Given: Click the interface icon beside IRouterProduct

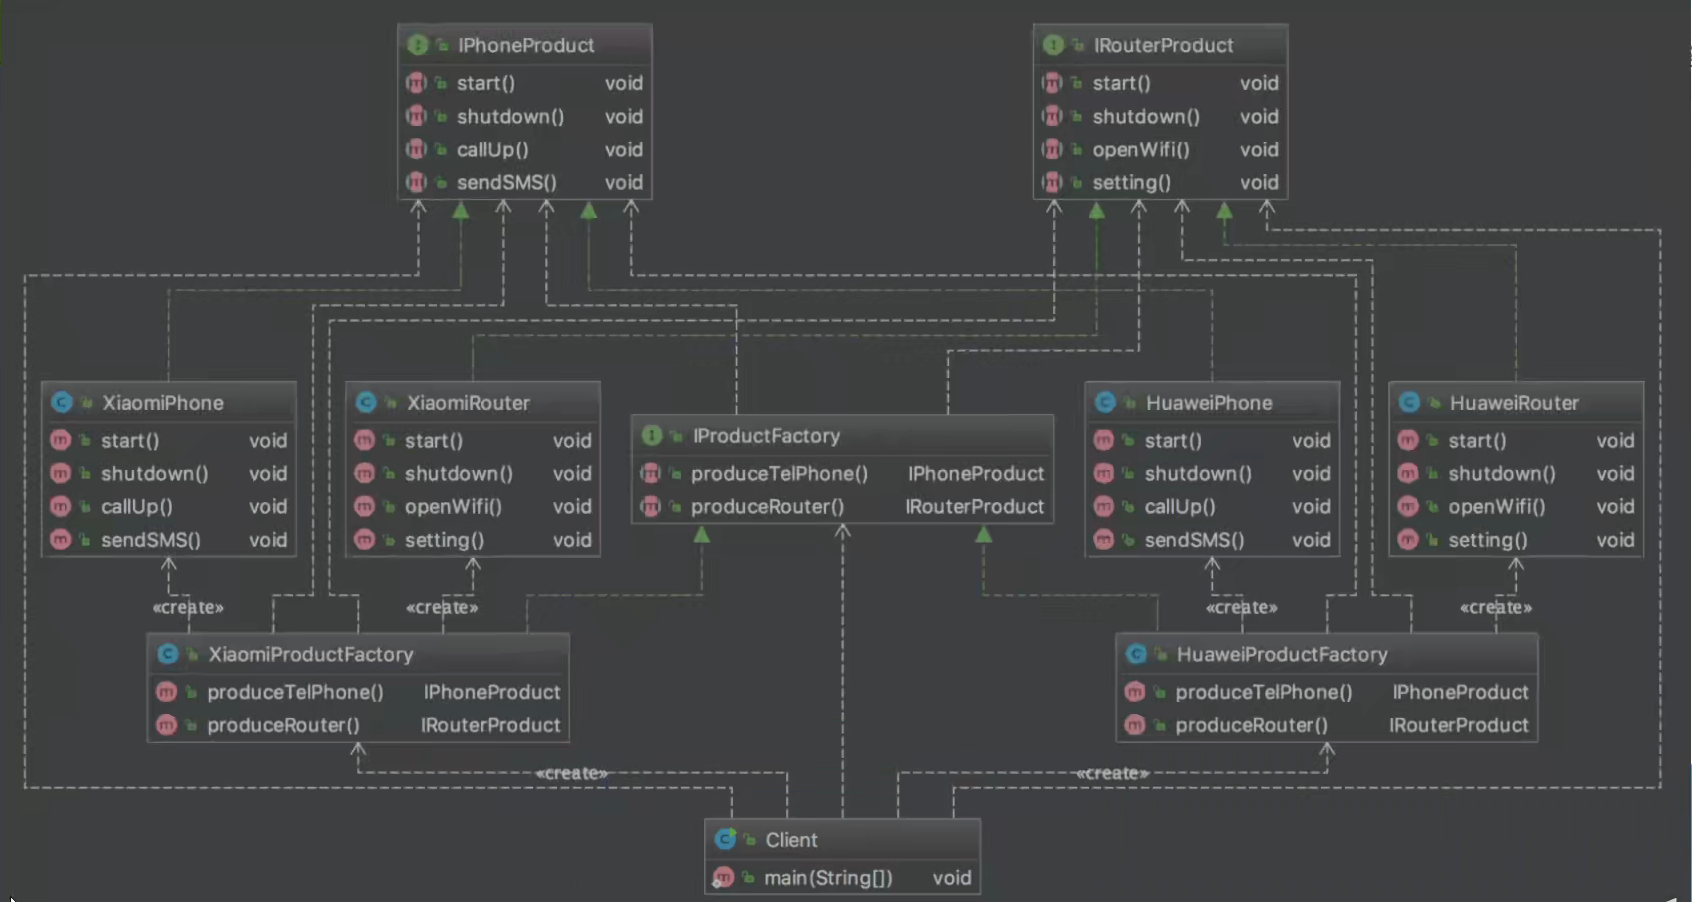Looking at the screenshot, I should [1053, 45].
